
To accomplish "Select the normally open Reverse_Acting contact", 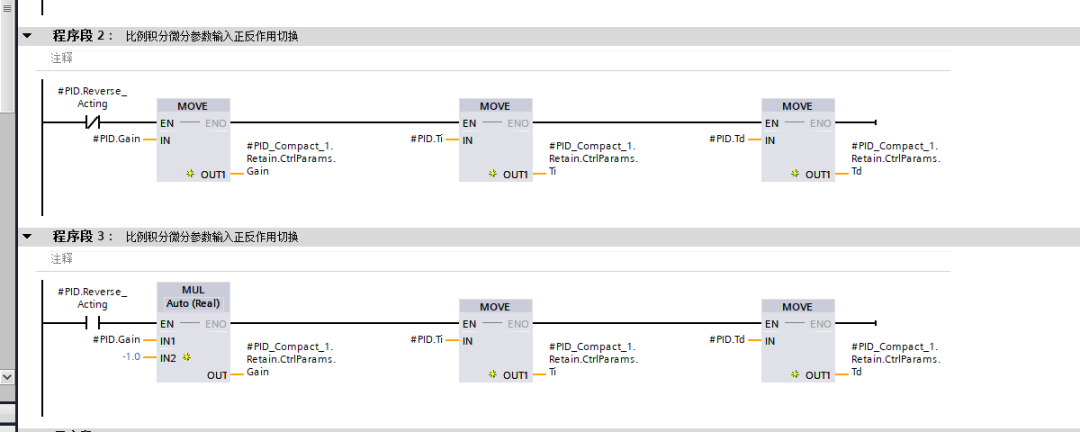I will 92,323.
